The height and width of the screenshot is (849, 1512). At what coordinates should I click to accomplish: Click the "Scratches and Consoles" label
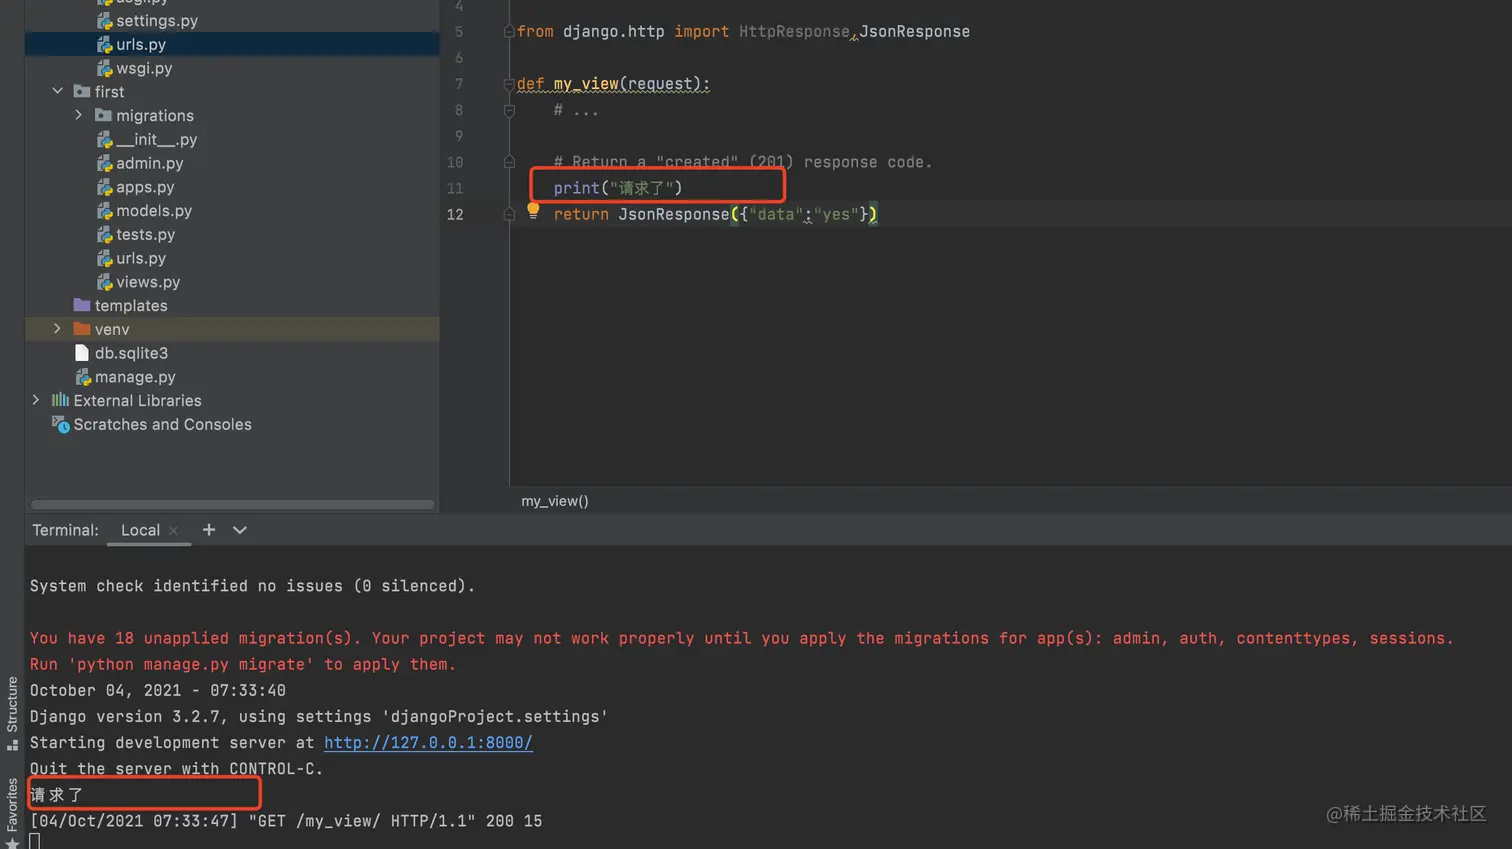point(162,425)
